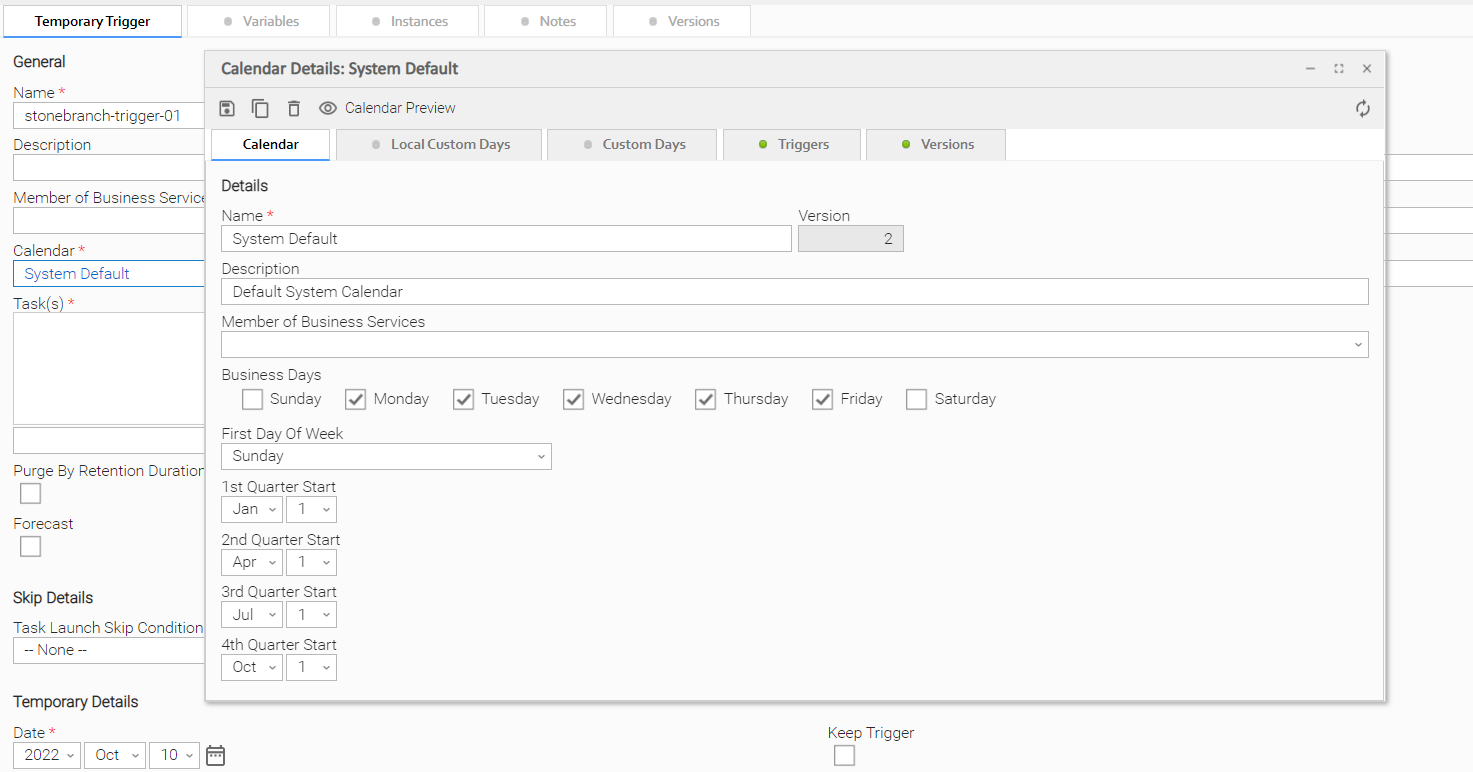
Task: Click the Delete trash icon
Action: pos(293,108)
